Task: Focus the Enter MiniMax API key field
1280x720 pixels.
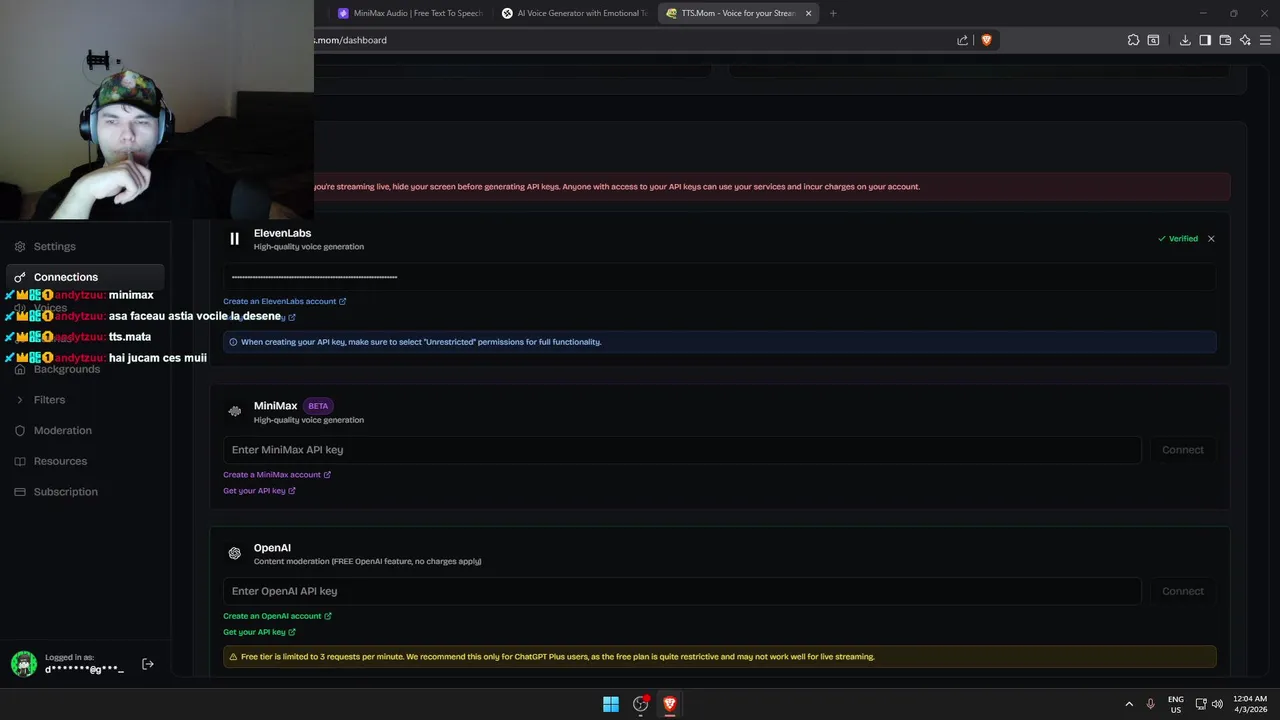Action: [682, 450]
